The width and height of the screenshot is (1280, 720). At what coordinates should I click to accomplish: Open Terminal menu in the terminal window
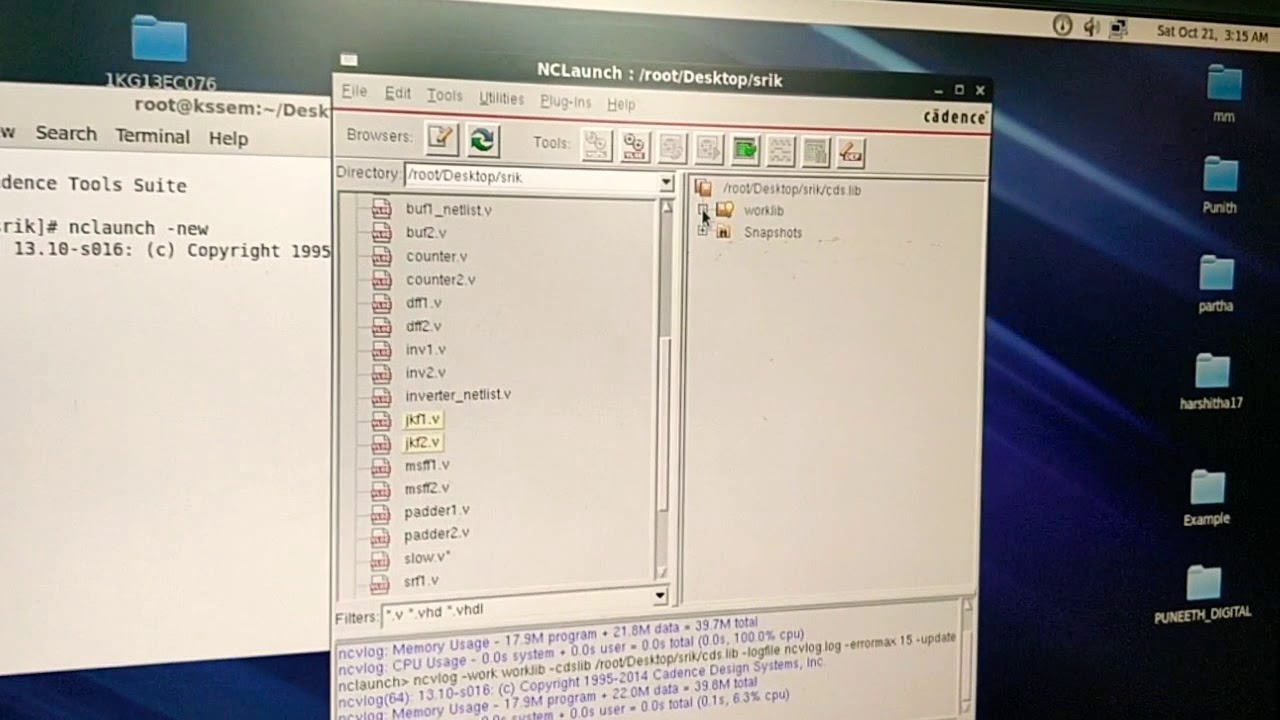(152, 136)
